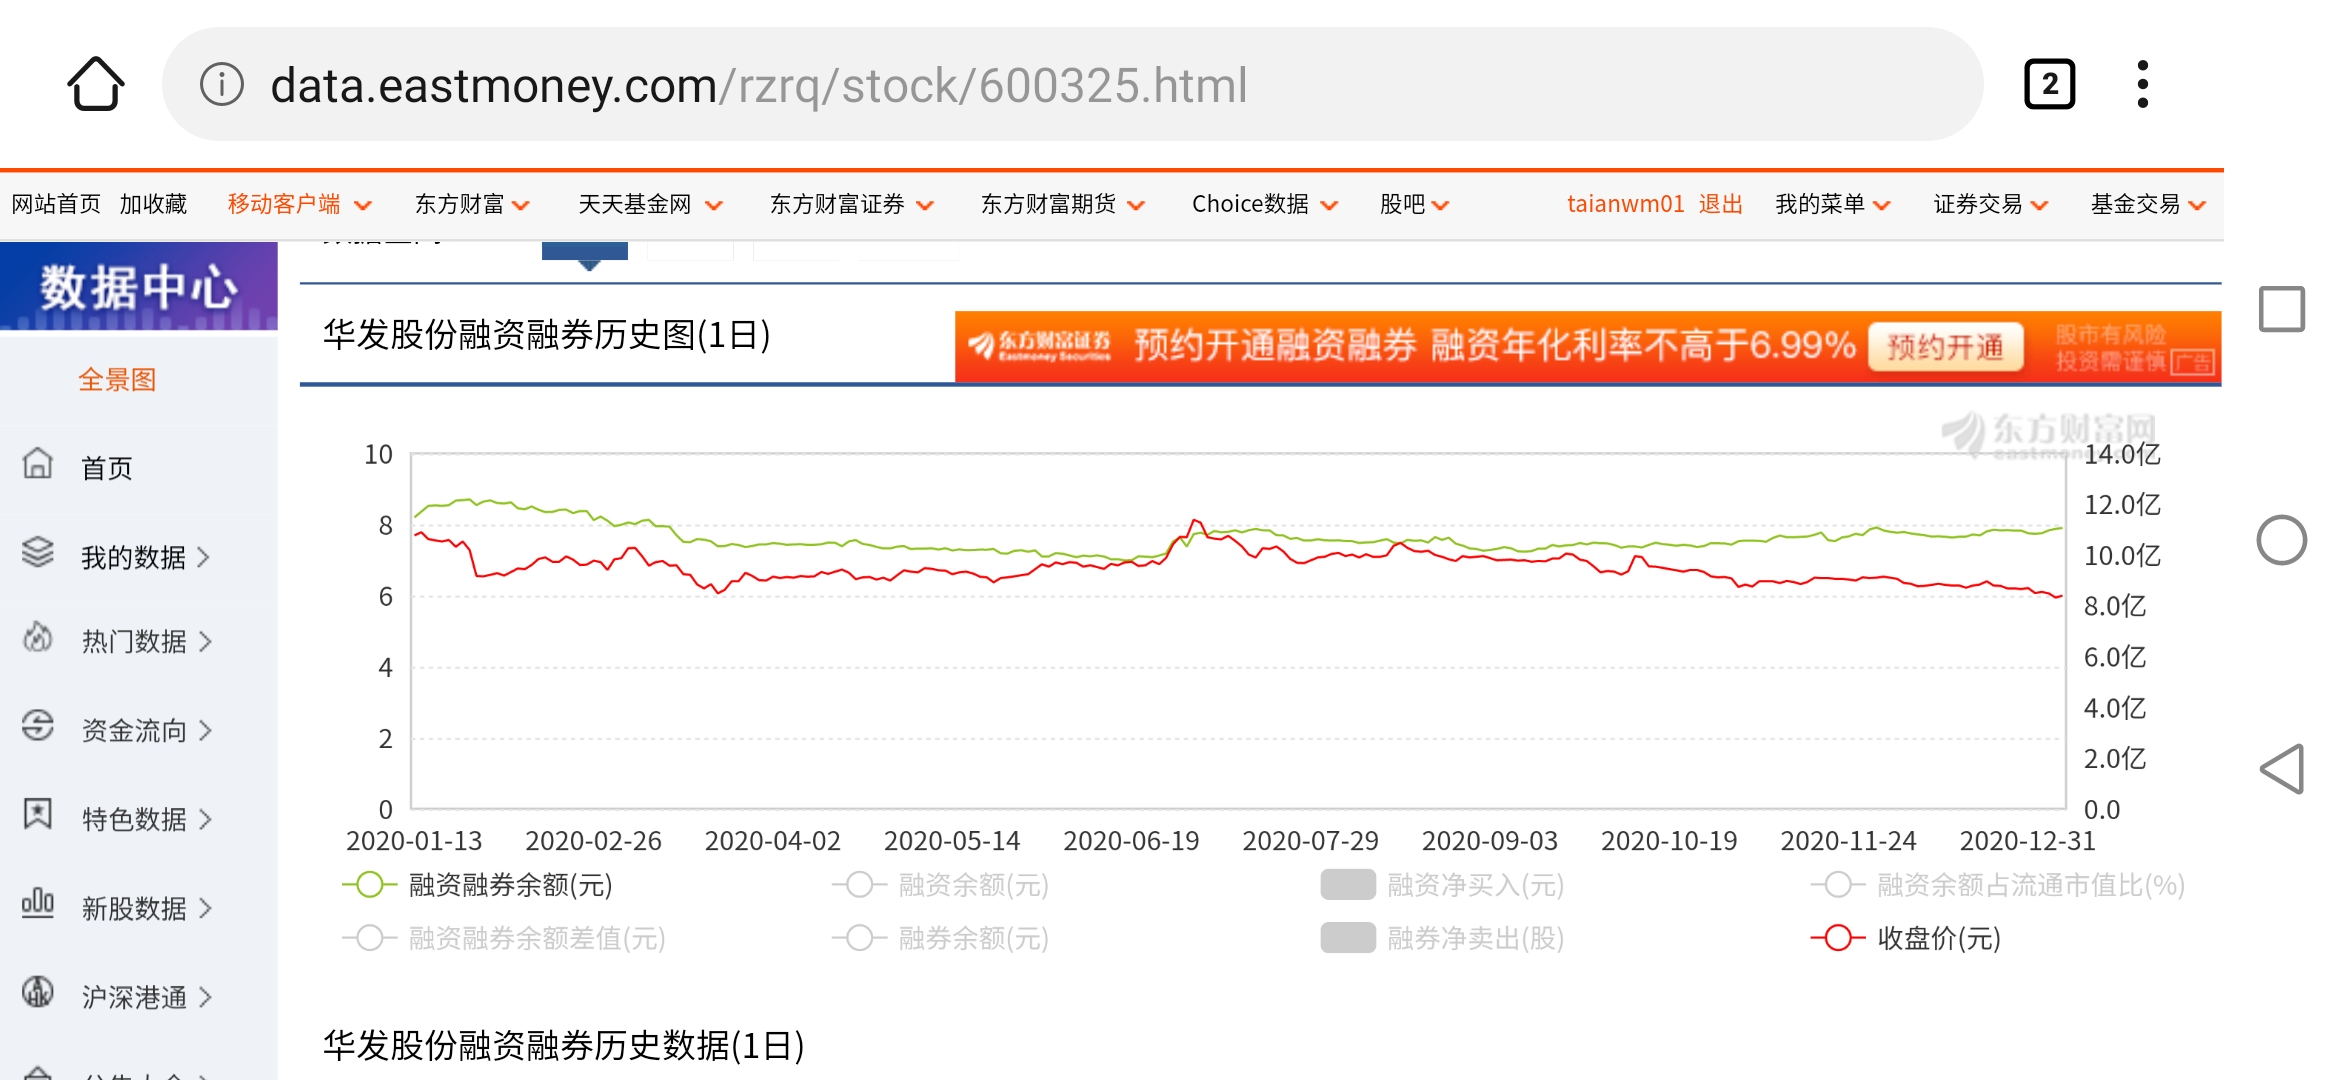The height and width of the screenshot is (1080, 2340).
Task: Expand the 移动客户端 dropdown
Action: tap(299, 204)
